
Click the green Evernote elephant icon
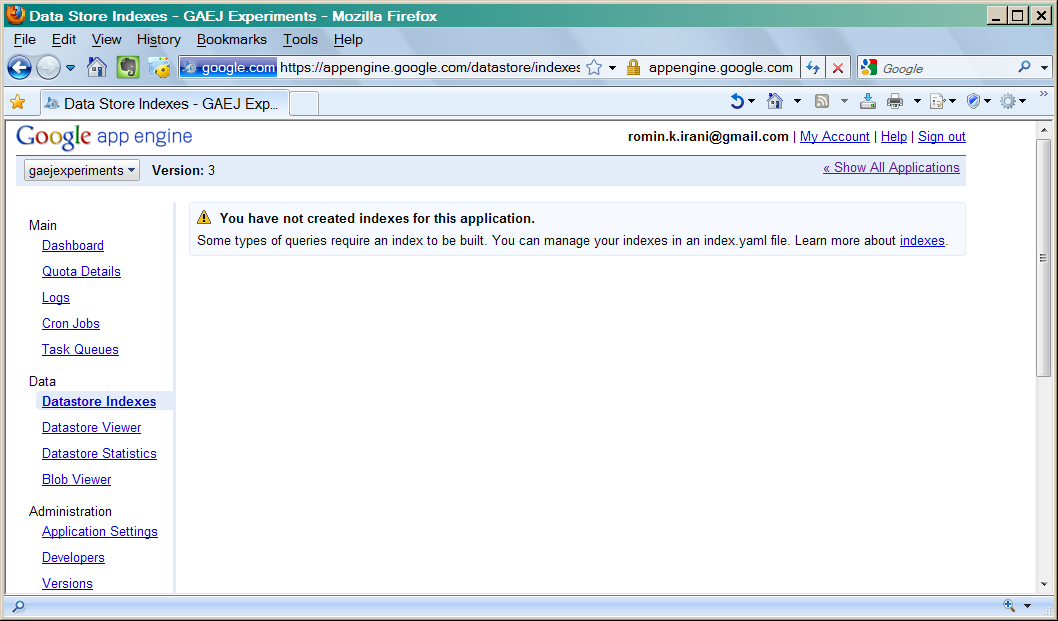point(128,68)
